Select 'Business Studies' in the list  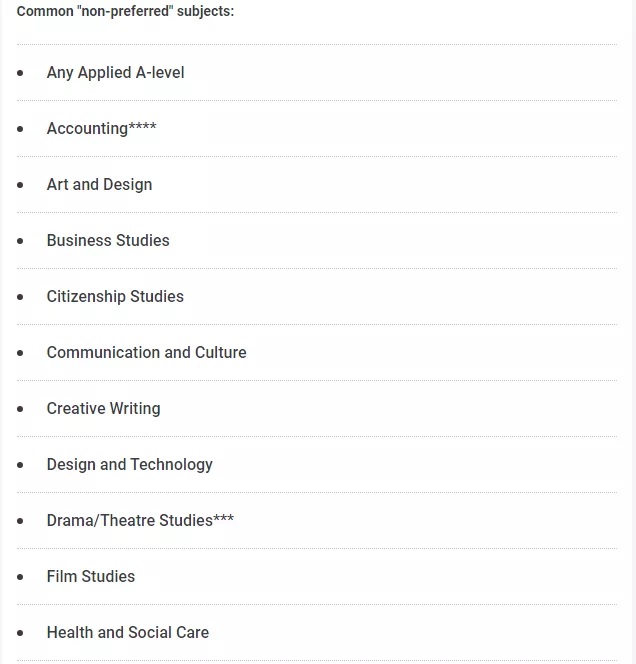(108, 241)
